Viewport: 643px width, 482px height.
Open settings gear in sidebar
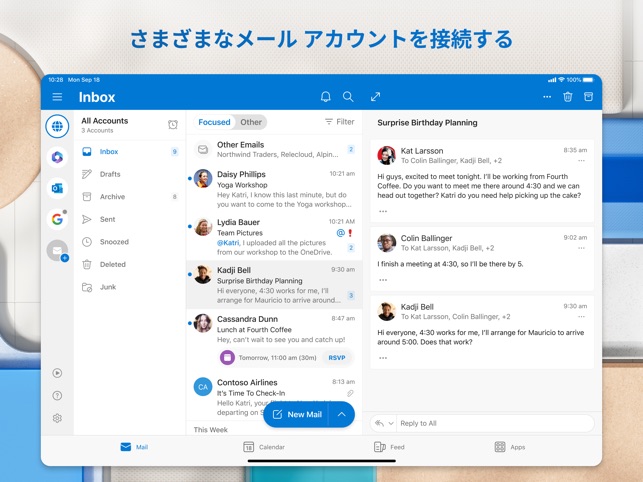(57, 418)
